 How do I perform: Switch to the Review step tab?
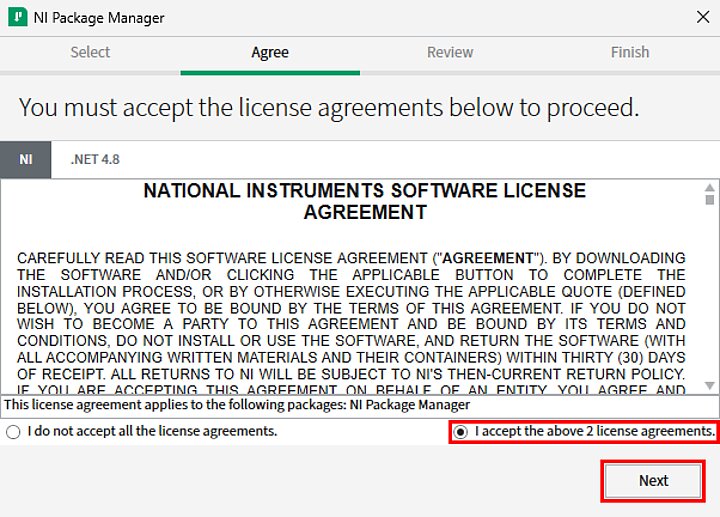pyautogui.click(x=450, y=52)
